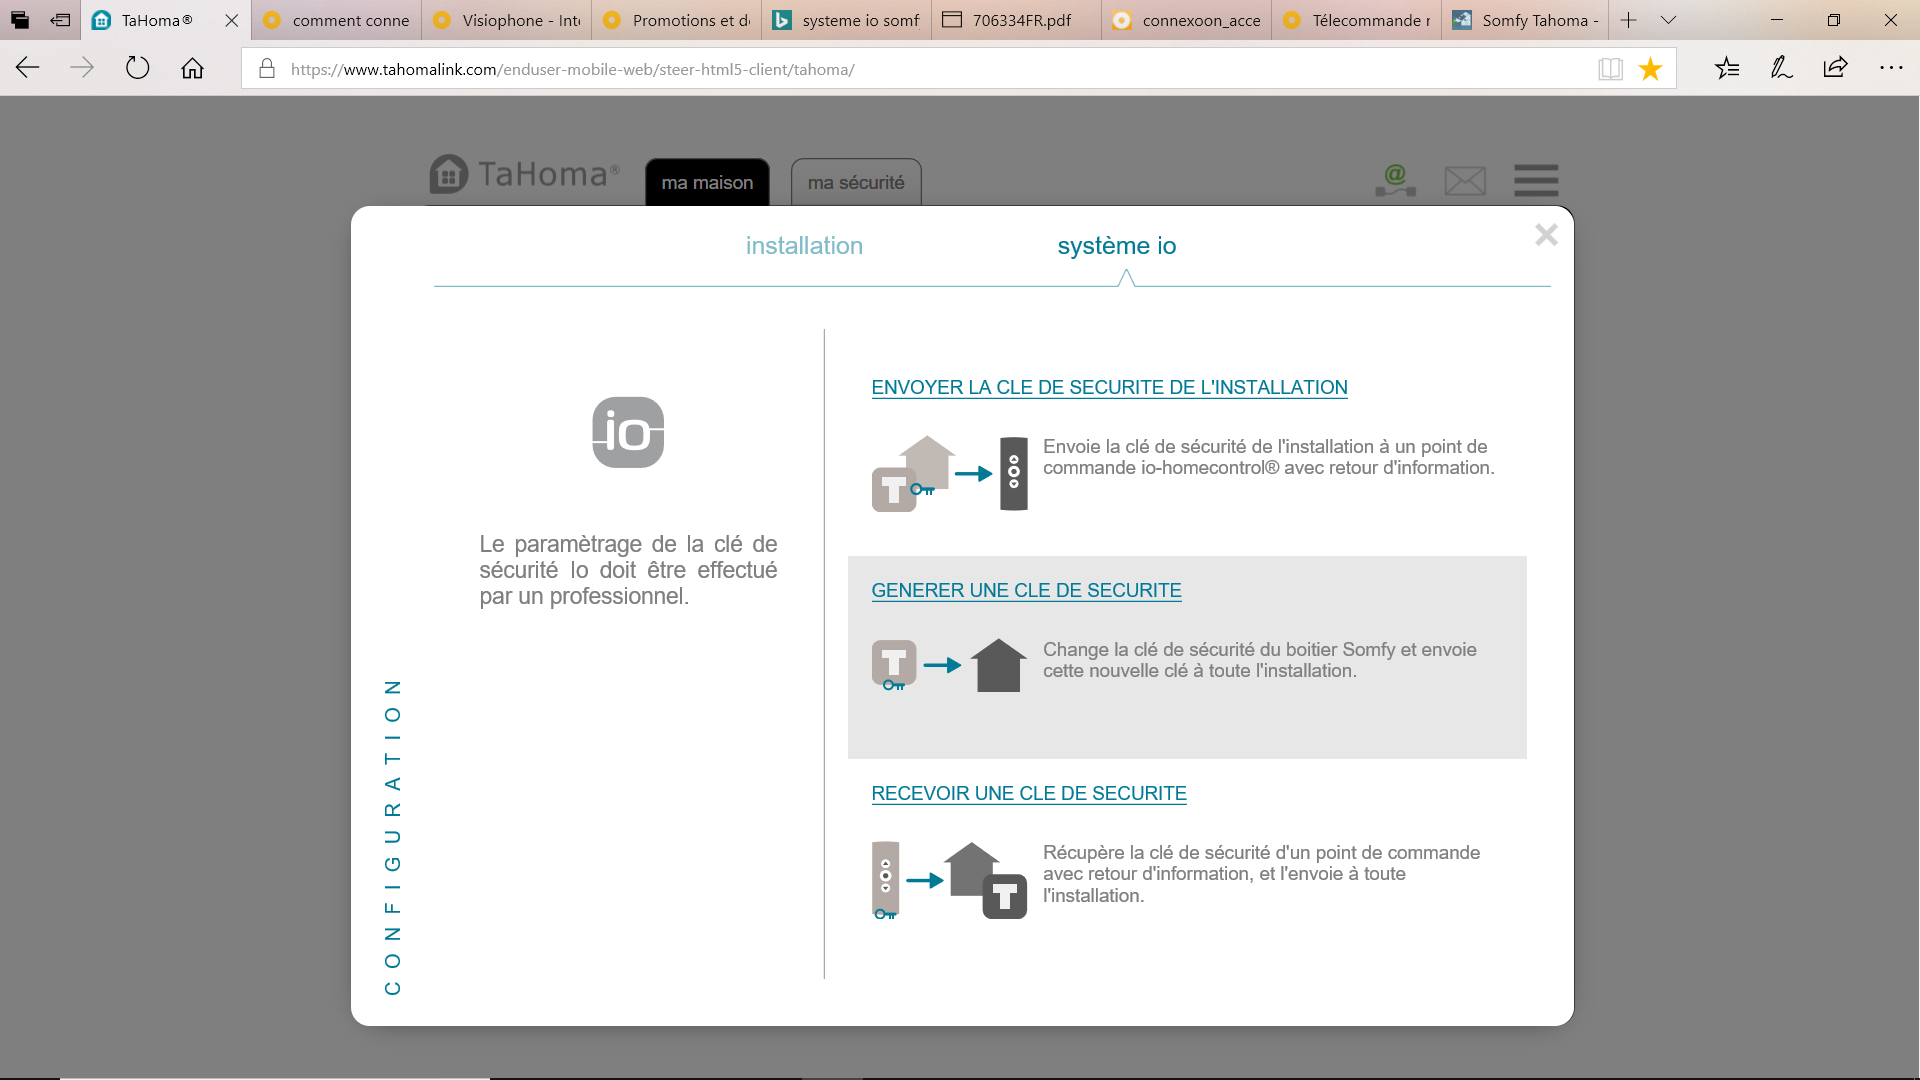Click the grey GENERER UNE CLE section panel
The height and width of the screenshot is (1080, 1920).
1187,657
